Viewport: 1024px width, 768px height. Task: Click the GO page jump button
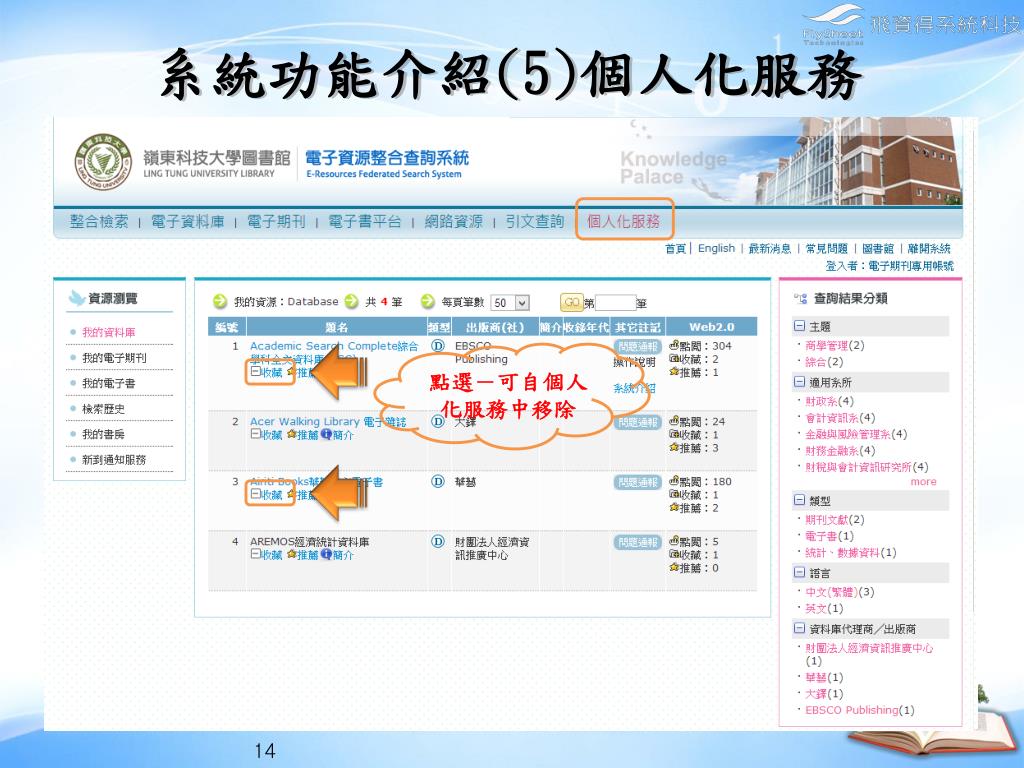coord(571,302)
